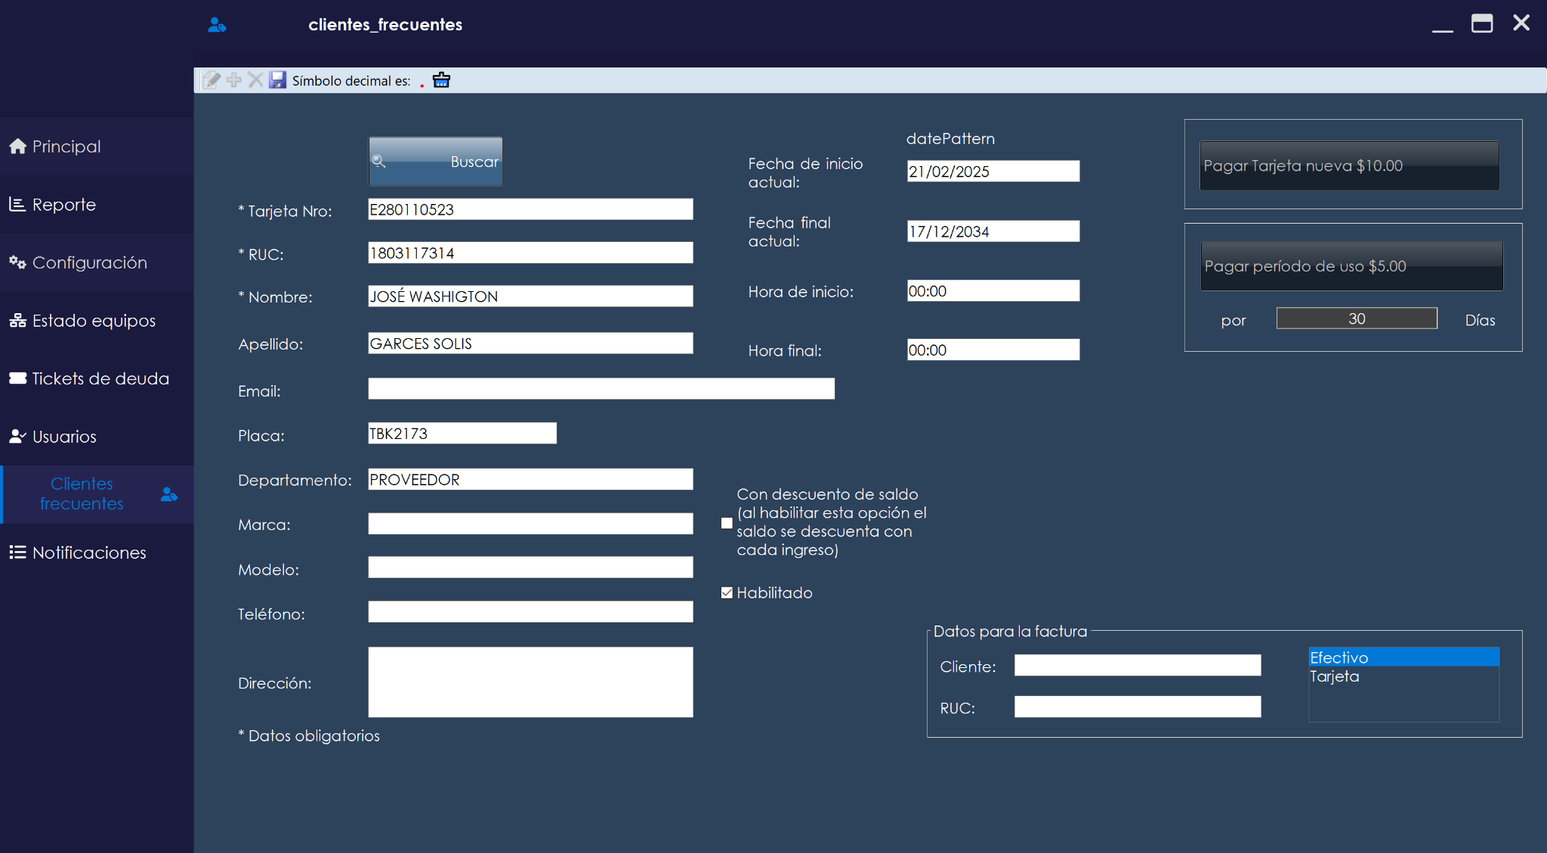Click the Edit pencil toolbar icon
Image resolution: width=1547 pixels, height=853 pixels.
pos(211,80)
